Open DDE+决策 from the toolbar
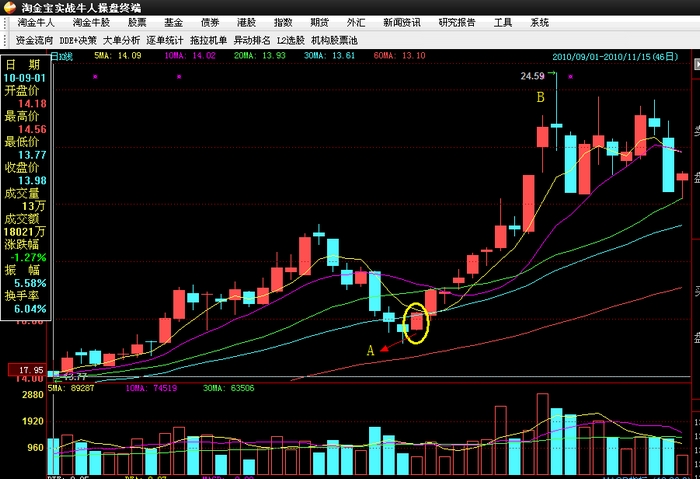The height and width of the screenshot is (479, 700). [x=79, y=40]
